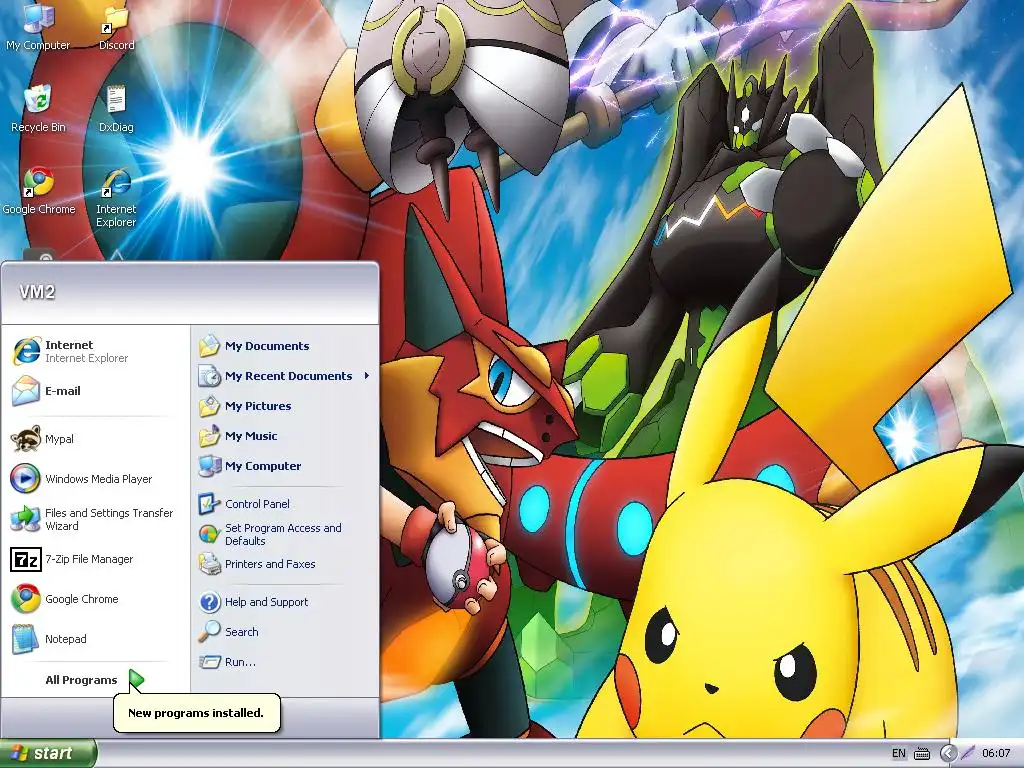Select the Recycle Bin desktop icon
Image resolution: width=1024 pixels, height=768 pixels.
[x=38, y=108]
